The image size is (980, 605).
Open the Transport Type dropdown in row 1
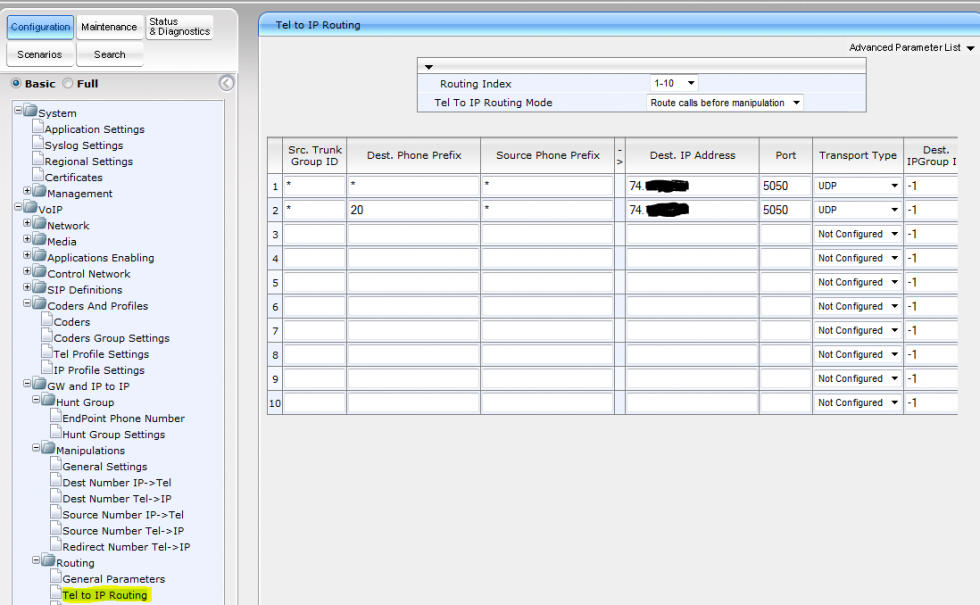coord(857,186)
